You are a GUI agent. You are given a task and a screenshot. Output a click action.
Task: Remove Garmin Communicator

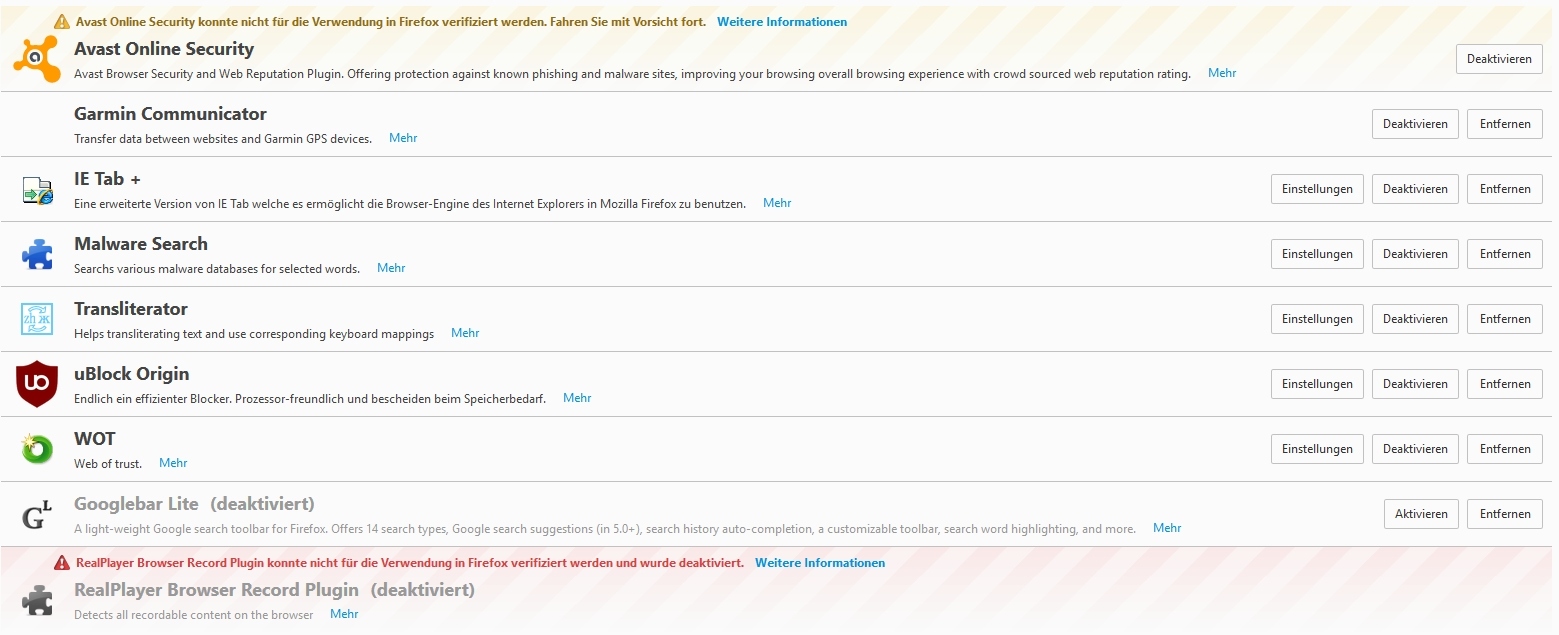tap(1505, 124)
